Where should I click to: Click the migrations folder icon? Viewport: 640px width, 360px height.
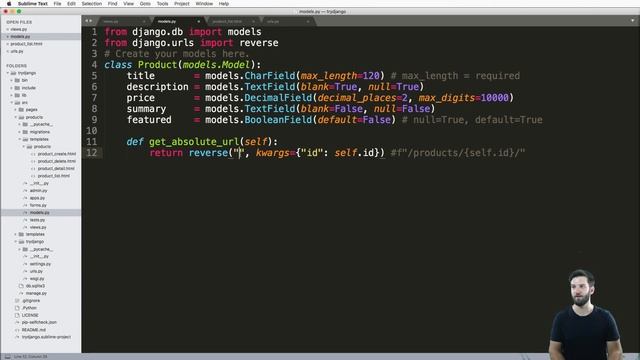pos(25,132)
